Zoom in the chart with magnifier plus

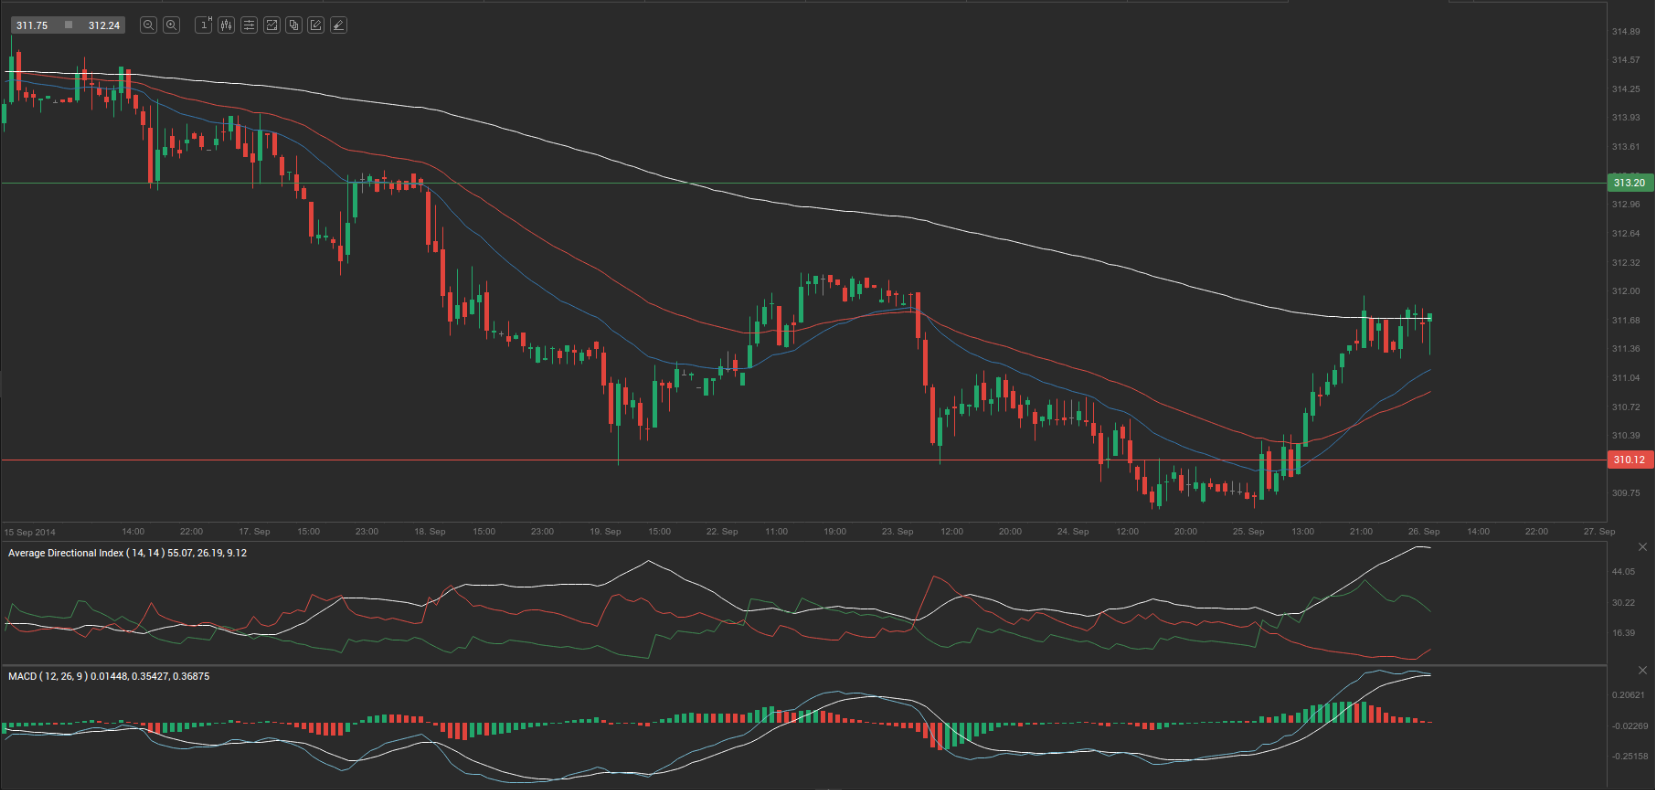171,25
